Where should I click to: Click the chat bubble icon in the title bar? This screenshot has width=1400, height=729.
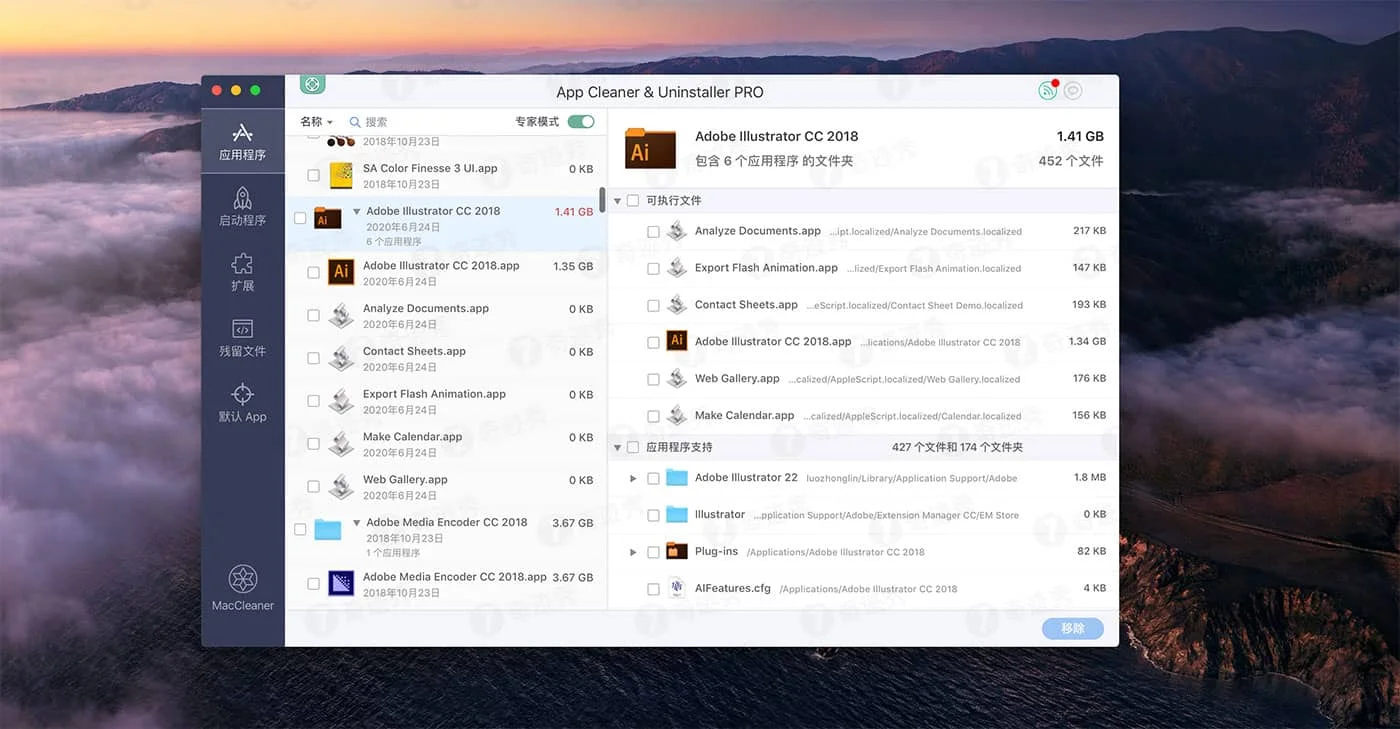tap(1072, 90)
